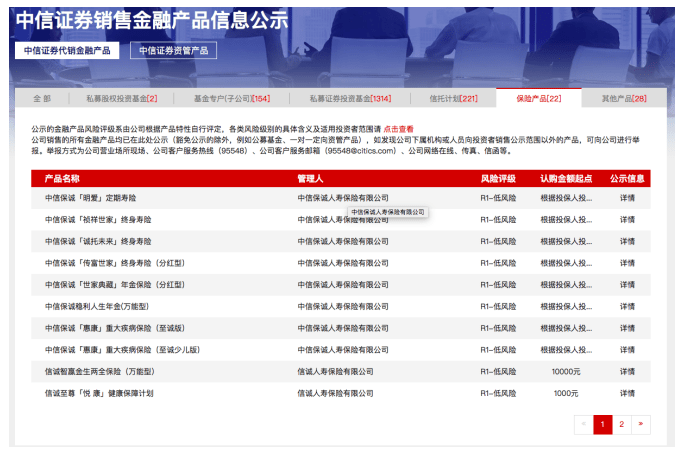The height and width of the screenshot is (461, 681).
Task: Click the 公示信息 column header
Action: tap(627, 179)
